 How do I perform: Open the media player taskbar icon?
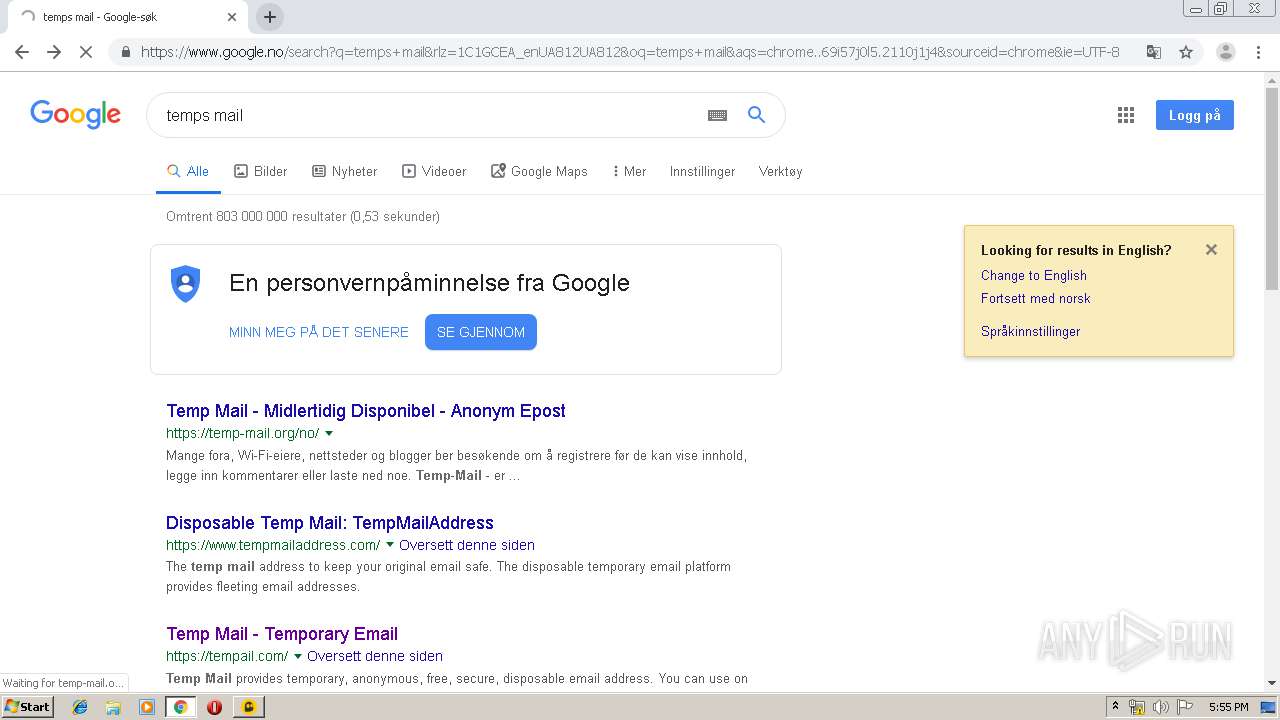click(147, 707)
